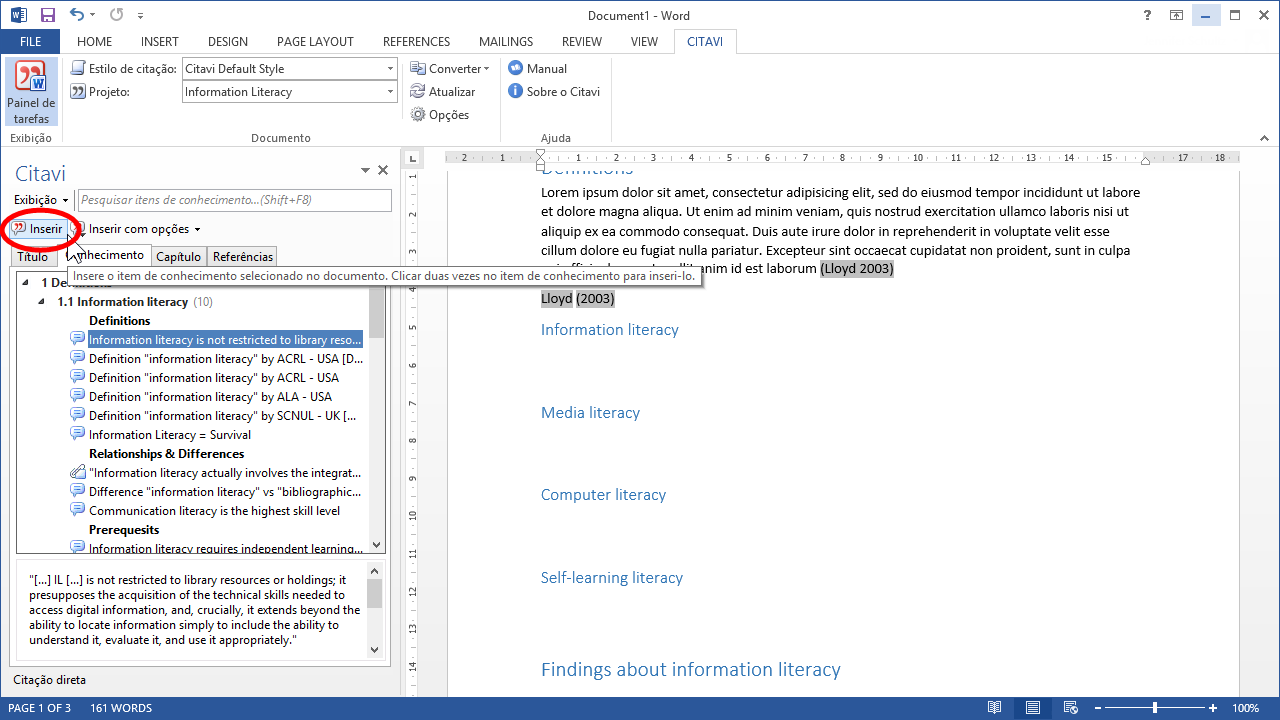
Task: Collapse 1.1 Information literacy tree node
Action: point(42,301)
